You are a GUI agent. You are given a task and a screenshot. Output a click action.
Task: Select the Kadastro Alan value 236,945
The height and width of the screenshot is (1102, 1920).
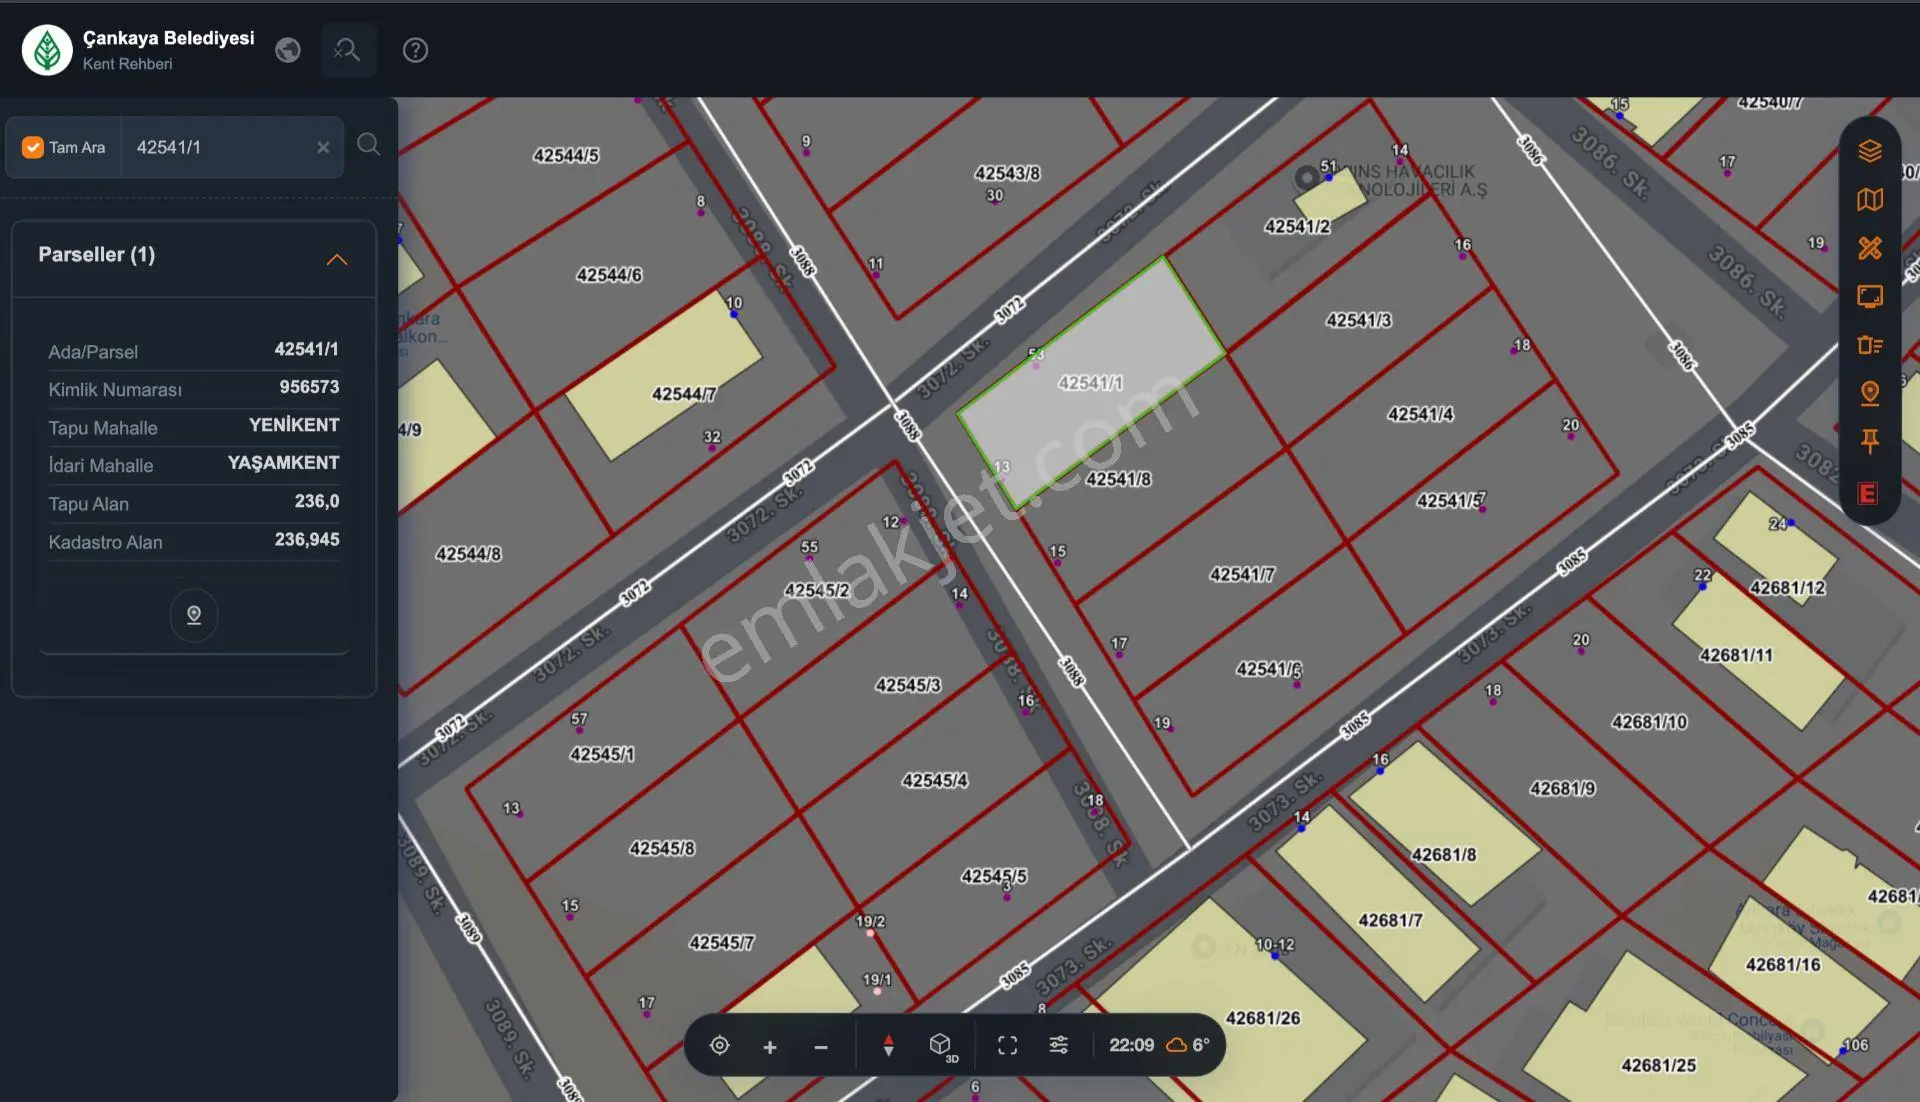click(x=307, y=539)
